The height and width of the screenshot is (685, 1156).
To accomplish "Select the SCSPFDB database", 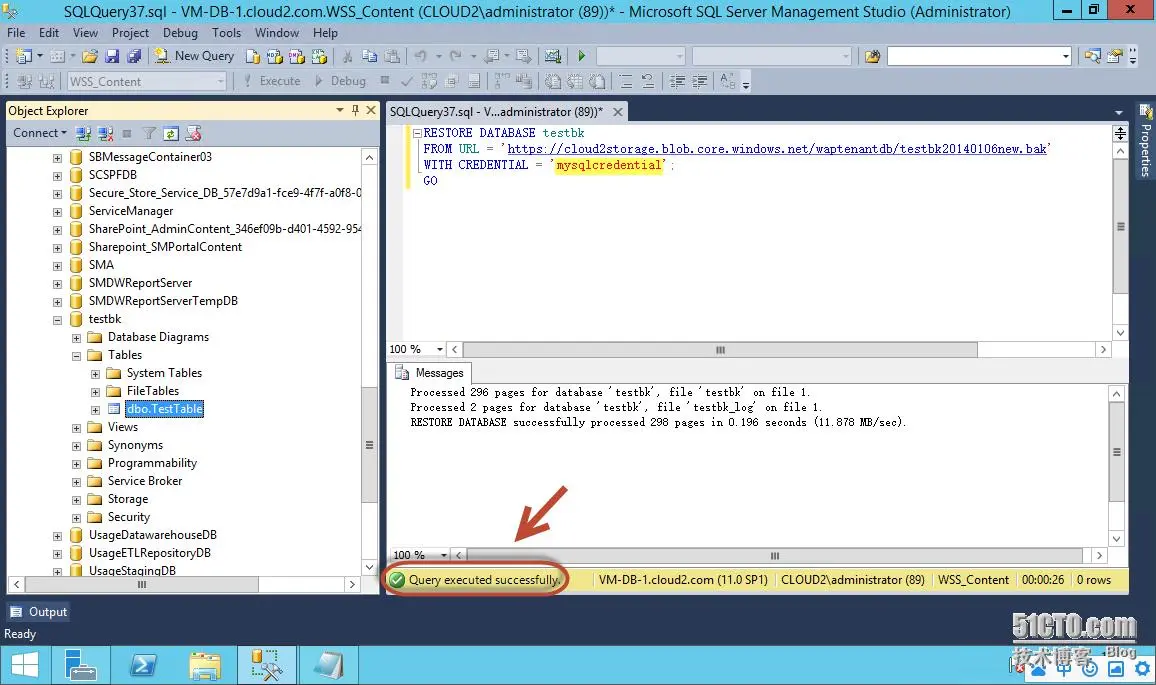I will click(x=113, y=175).
